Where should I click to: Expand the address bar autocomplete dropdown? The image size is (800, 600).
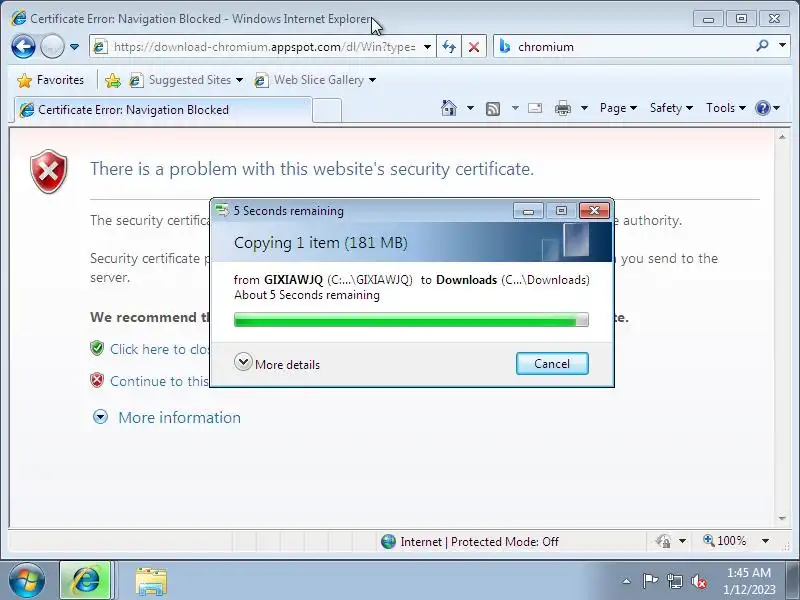pyautogui.click(x=428, y=47)
